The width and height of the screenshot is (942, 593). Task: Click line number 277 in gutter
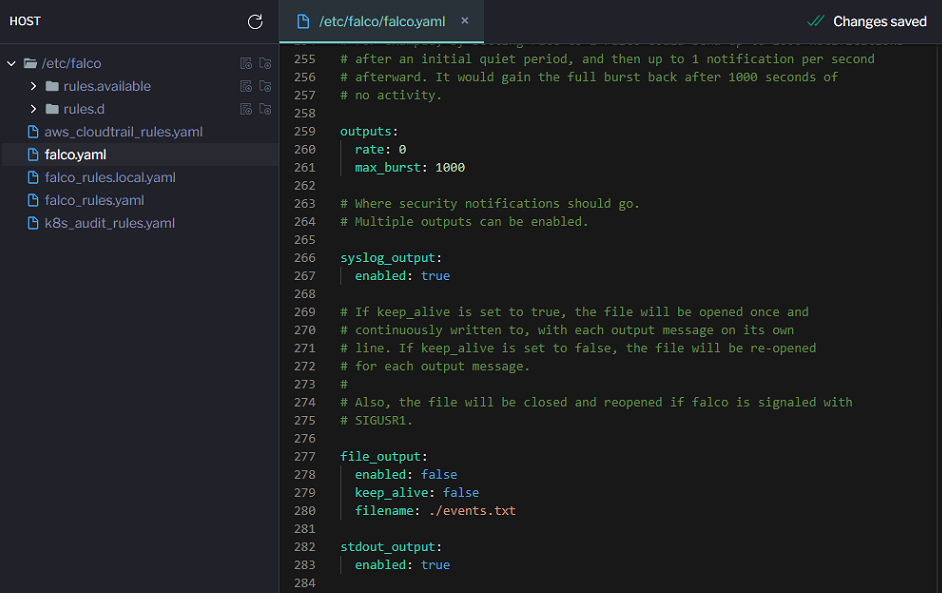pyautogui.click(x=305, y=457)
